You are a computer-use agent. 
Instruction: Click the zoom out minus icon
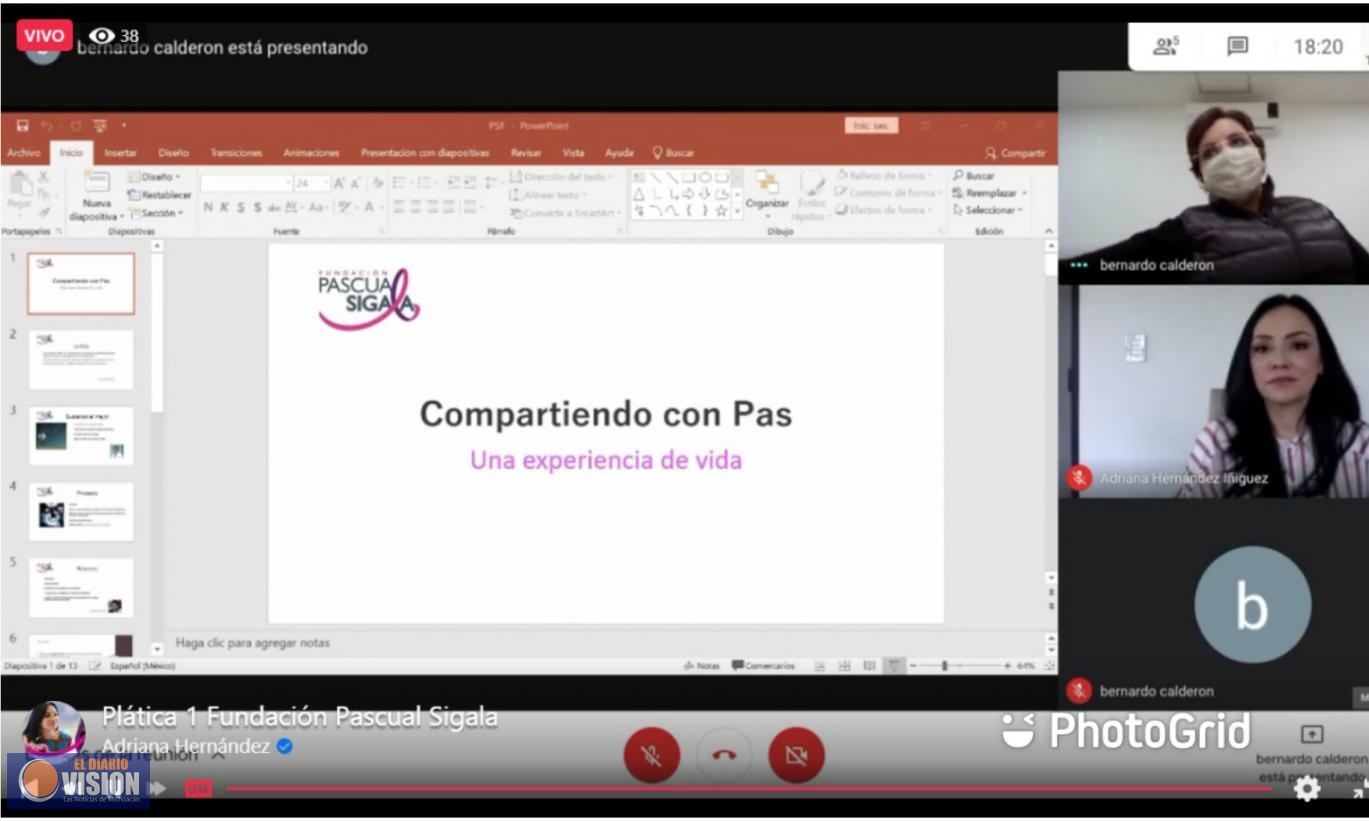[x=913, y=666]
